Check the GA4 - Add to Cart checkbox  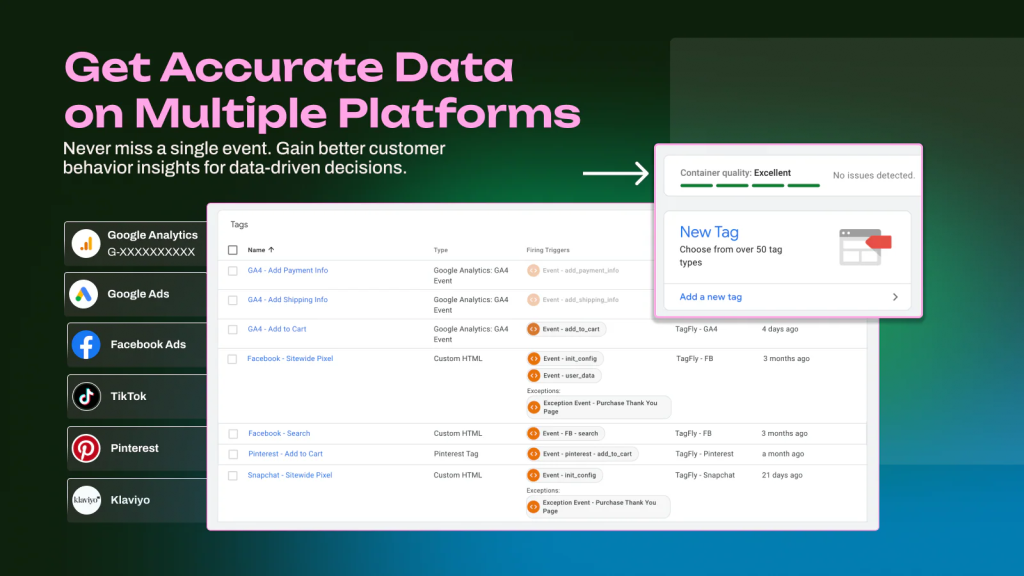coord(232,330)
